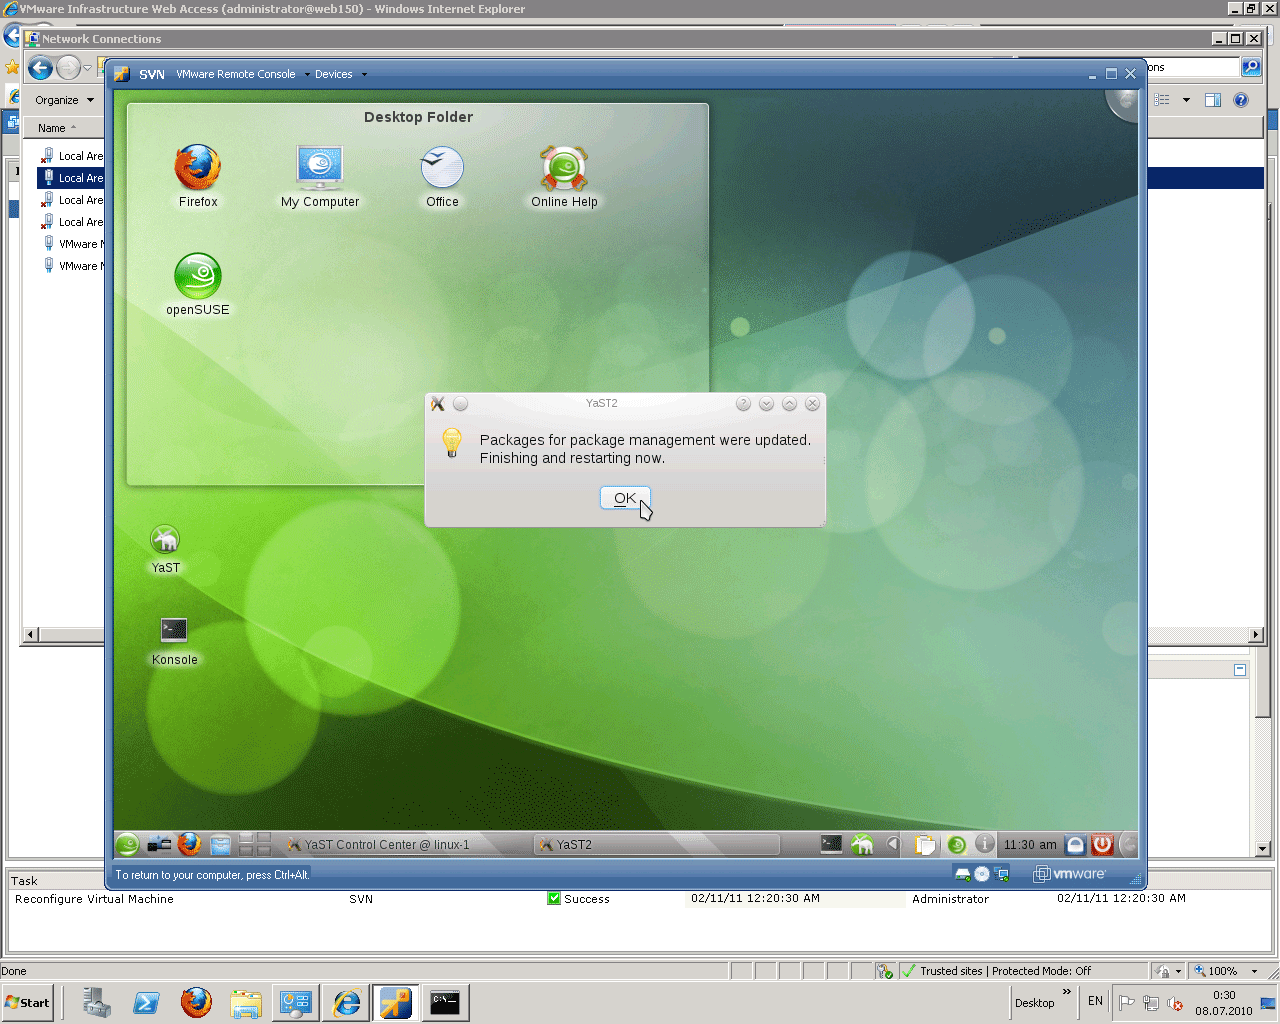Click the Firefox launcher in KDE panel
Viewport: 1280px width, 1024px height.
[x=189, y=845]
